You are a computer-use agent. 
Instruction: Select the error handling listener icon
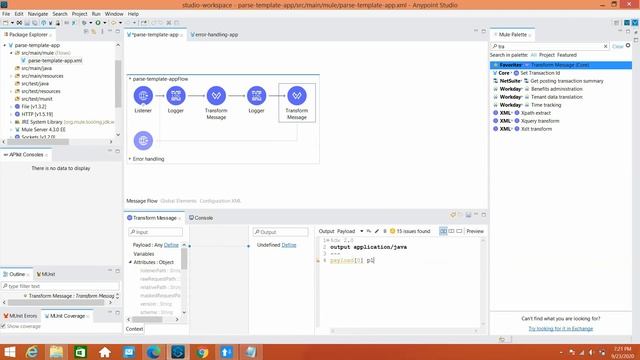tap(143, 140)
